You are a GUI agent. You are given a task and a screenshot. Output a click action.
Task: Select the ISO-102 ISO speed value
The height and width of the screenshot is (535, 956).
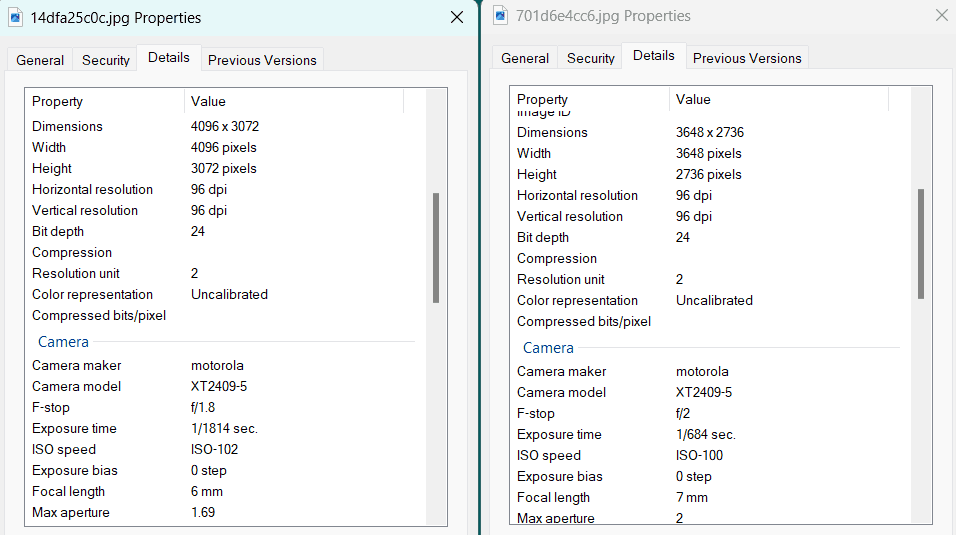pyautogui.click(x=214, y=449)
